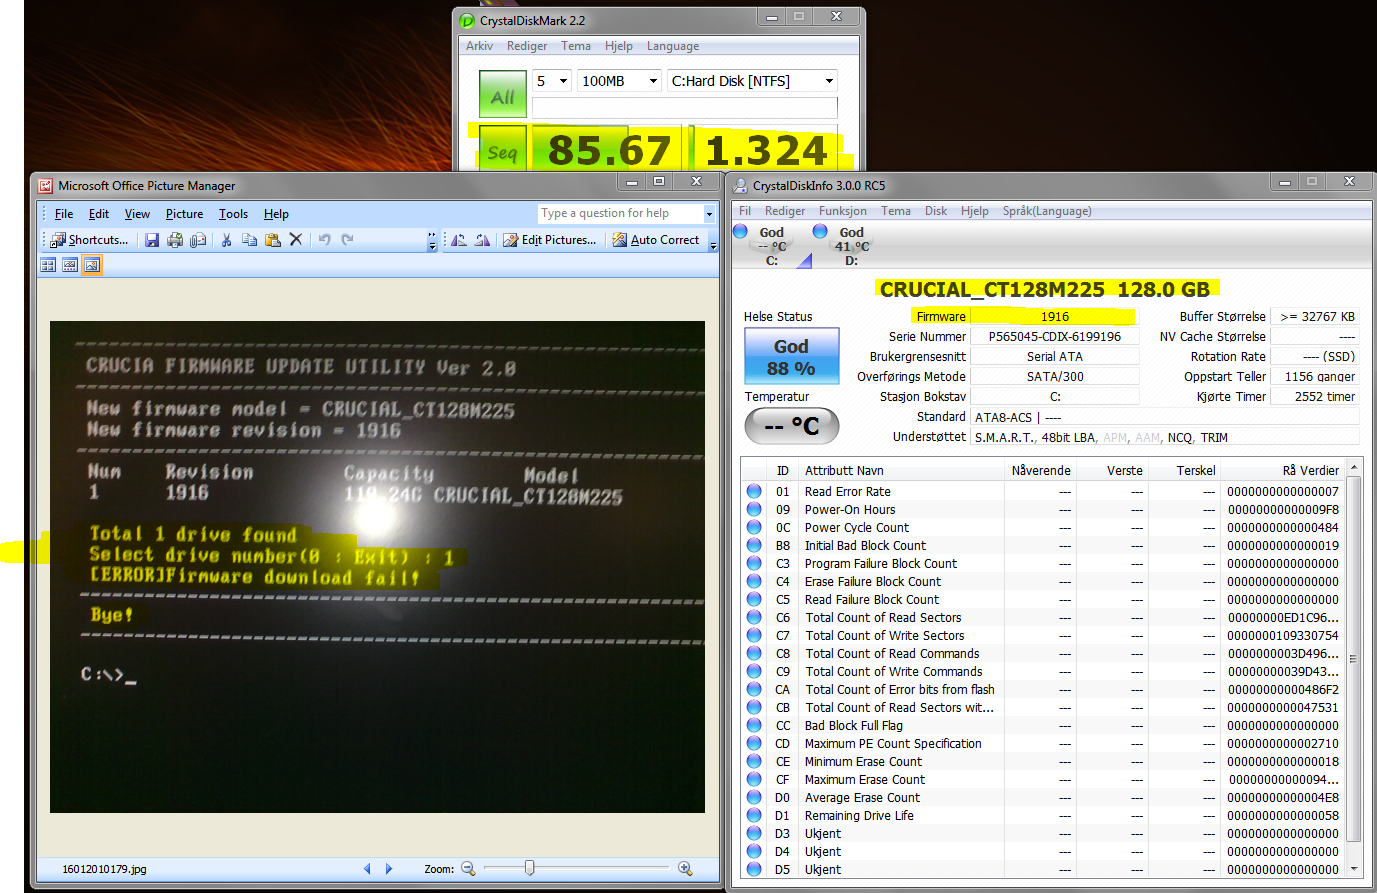
Task: Click the Copy icon in Picture Manager
Action: [x=250, y=240]
